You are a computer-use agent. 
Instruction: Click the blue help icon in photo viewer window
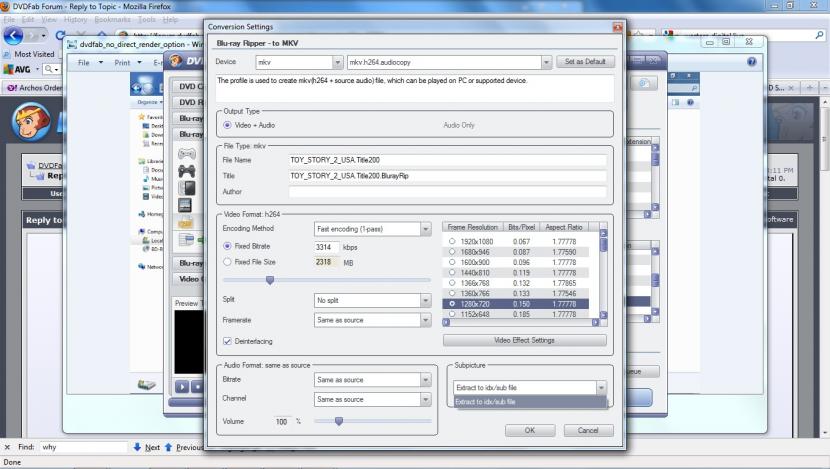751,62
